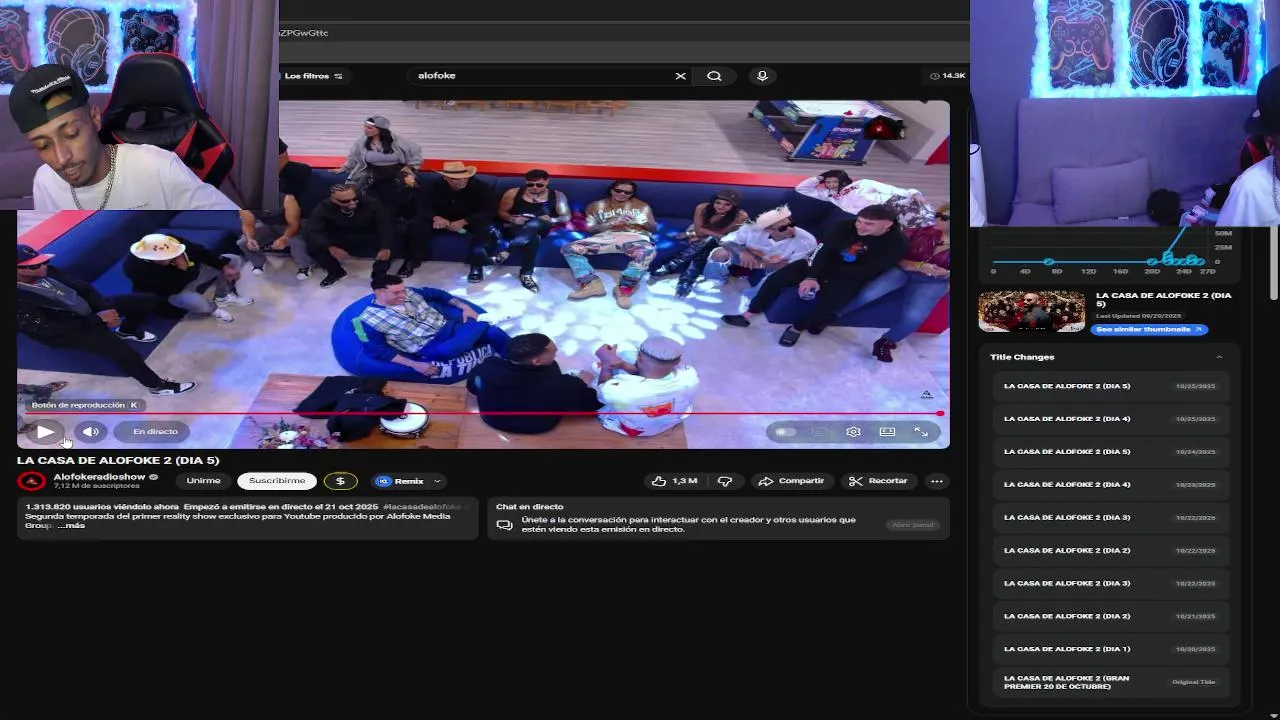Like the video showing 1,3 M
The height and width of the screenshot is (720, 1280).
[674, 481]
